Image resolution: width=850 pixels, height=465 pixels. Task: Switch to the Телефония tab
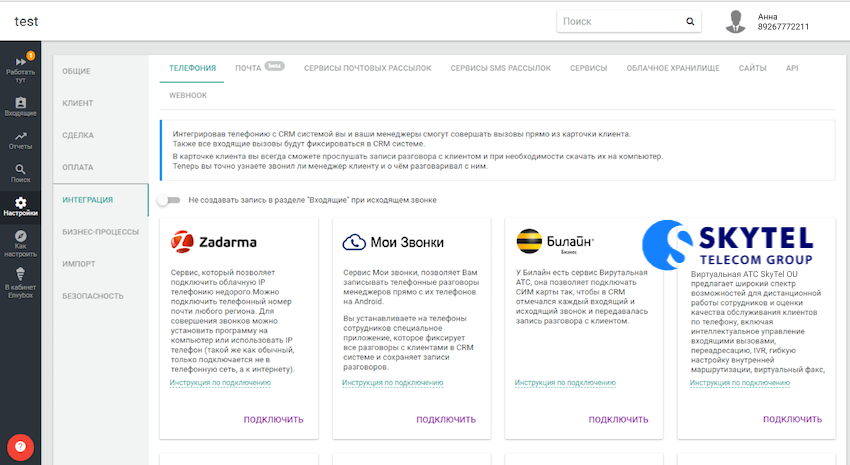(x=192, y=68)
